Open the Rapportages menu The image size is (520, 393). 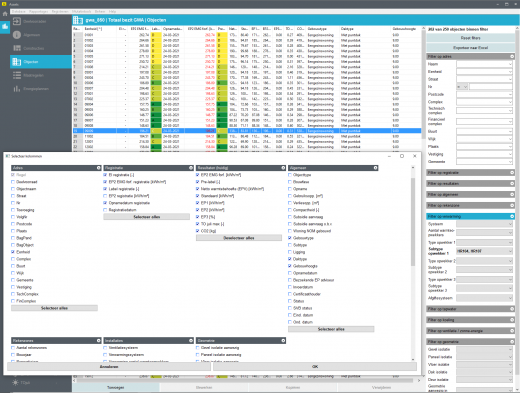(39, 11)
